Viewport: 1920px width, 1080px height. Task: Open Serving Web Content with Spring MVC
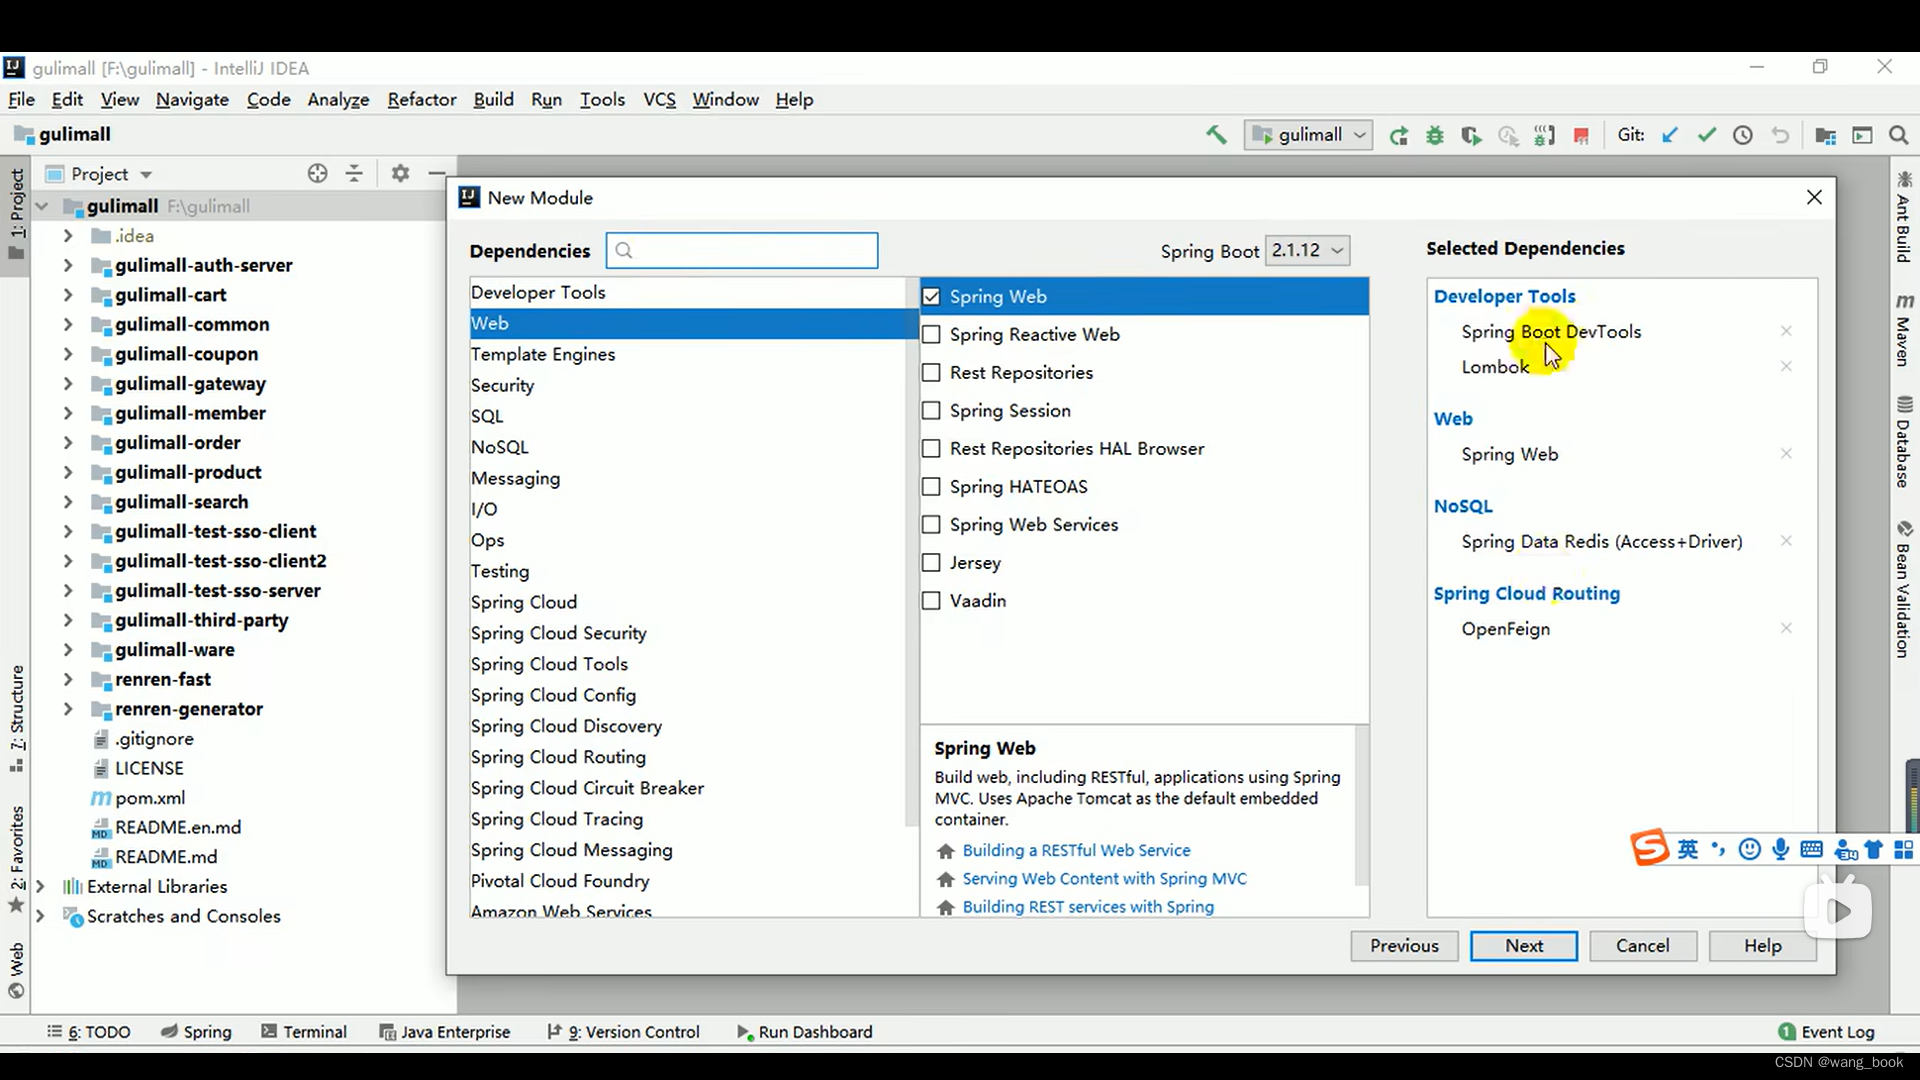1104,878
